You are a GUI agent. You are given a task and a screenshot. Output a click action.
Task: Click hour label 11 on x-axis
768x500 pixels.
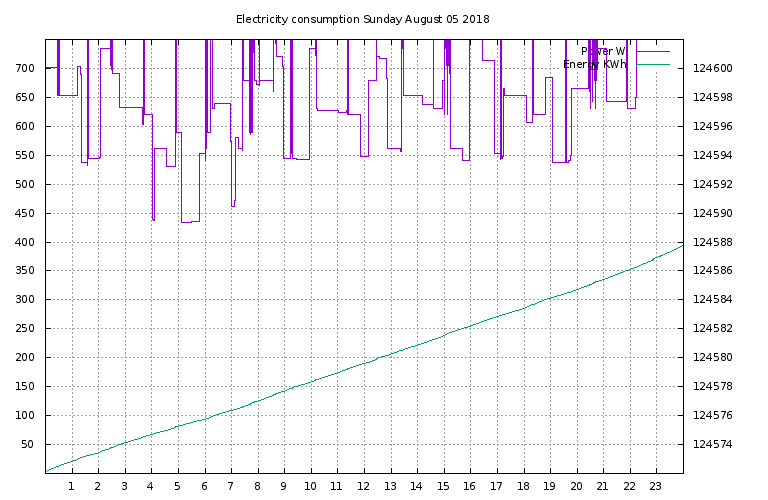pos(336,486)
